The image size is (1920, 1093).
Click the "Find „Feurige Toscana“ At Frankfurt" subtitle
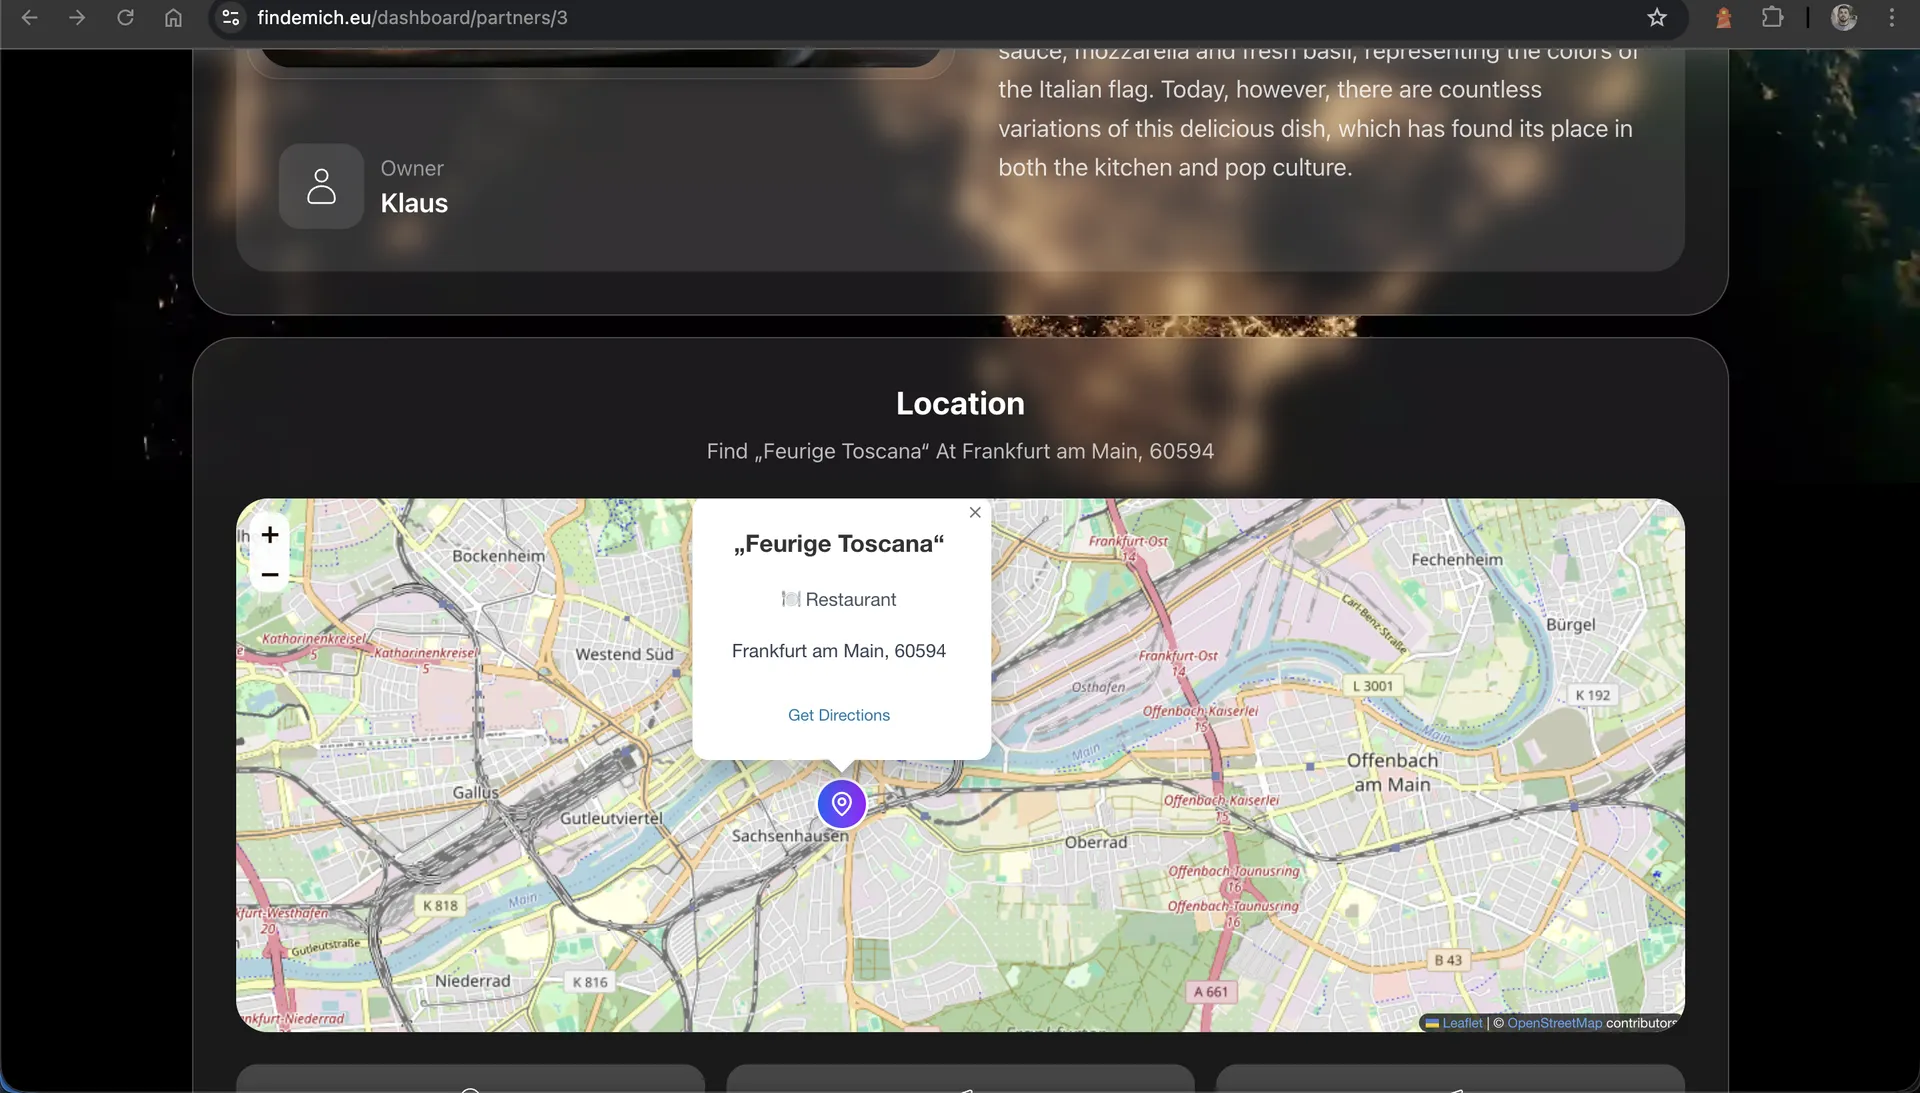coord(960,451)
